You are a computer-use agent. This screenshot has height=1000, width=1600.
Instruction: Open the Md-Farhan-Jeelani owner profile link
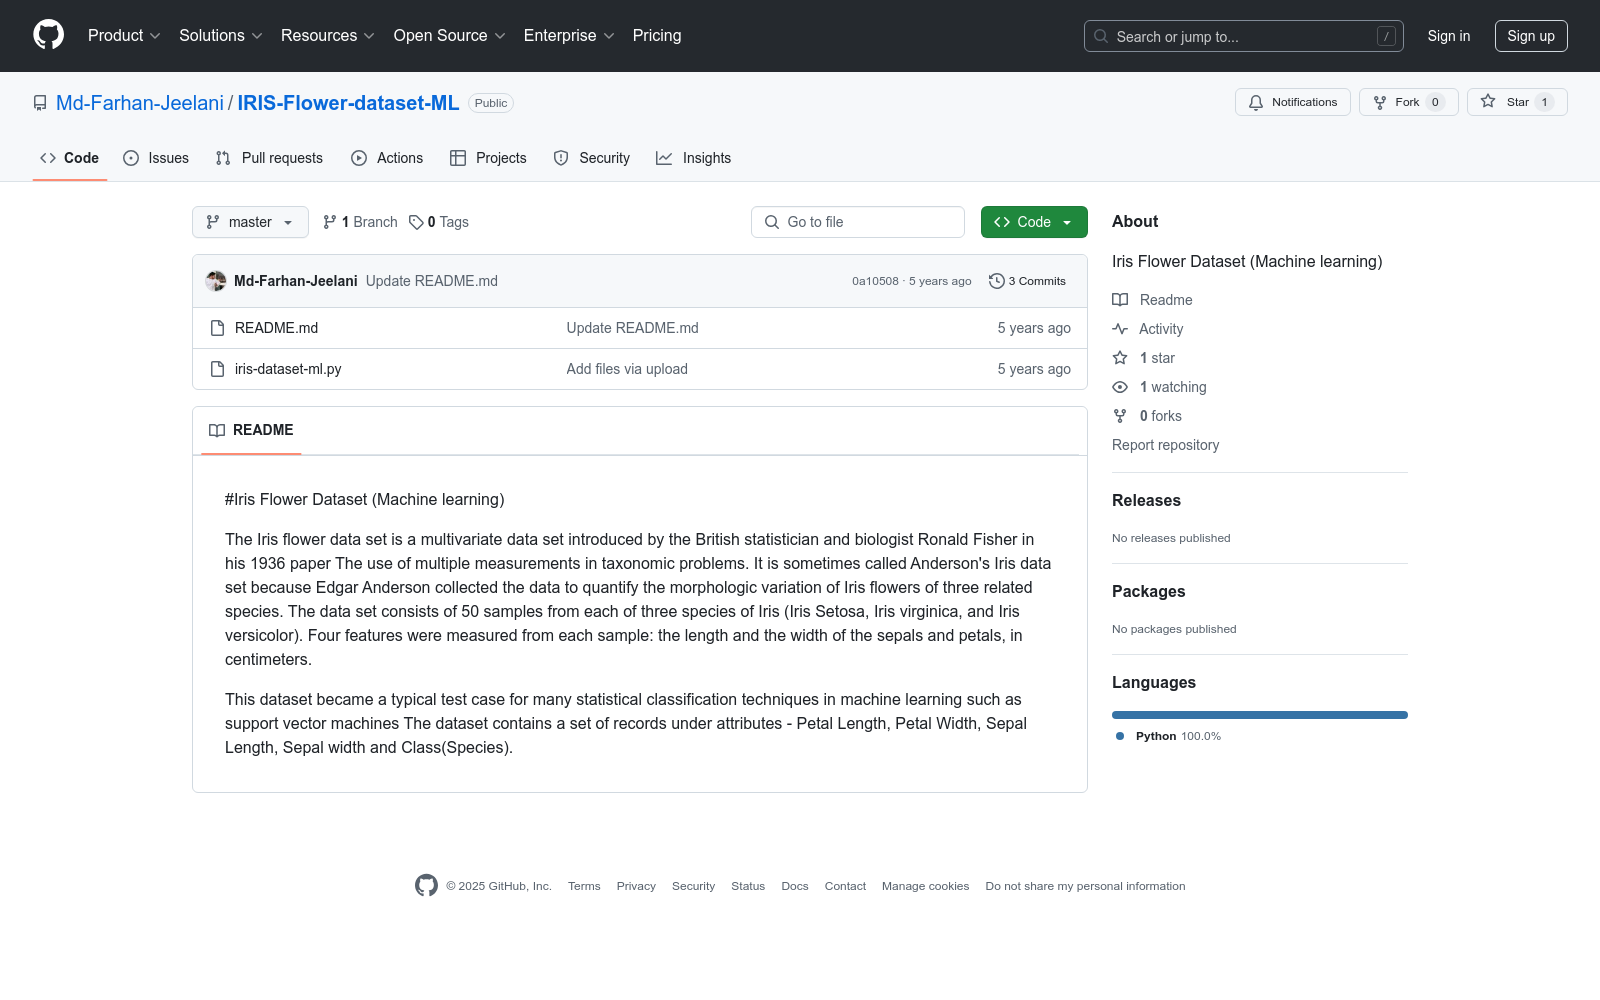tap(140, 103)
